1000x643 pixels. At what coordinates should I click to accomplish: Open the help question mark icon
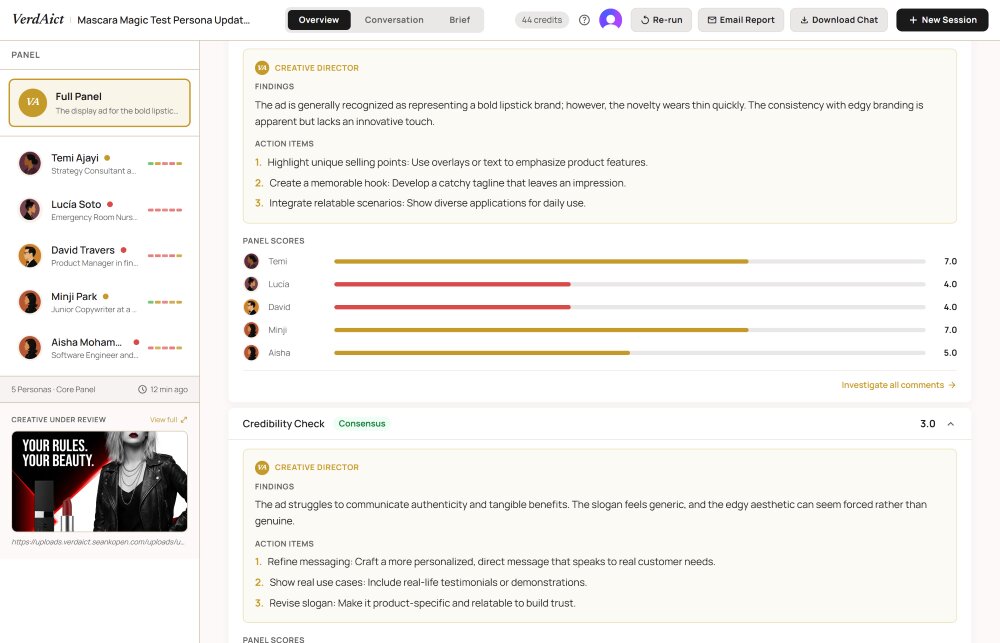pos(584,20)
